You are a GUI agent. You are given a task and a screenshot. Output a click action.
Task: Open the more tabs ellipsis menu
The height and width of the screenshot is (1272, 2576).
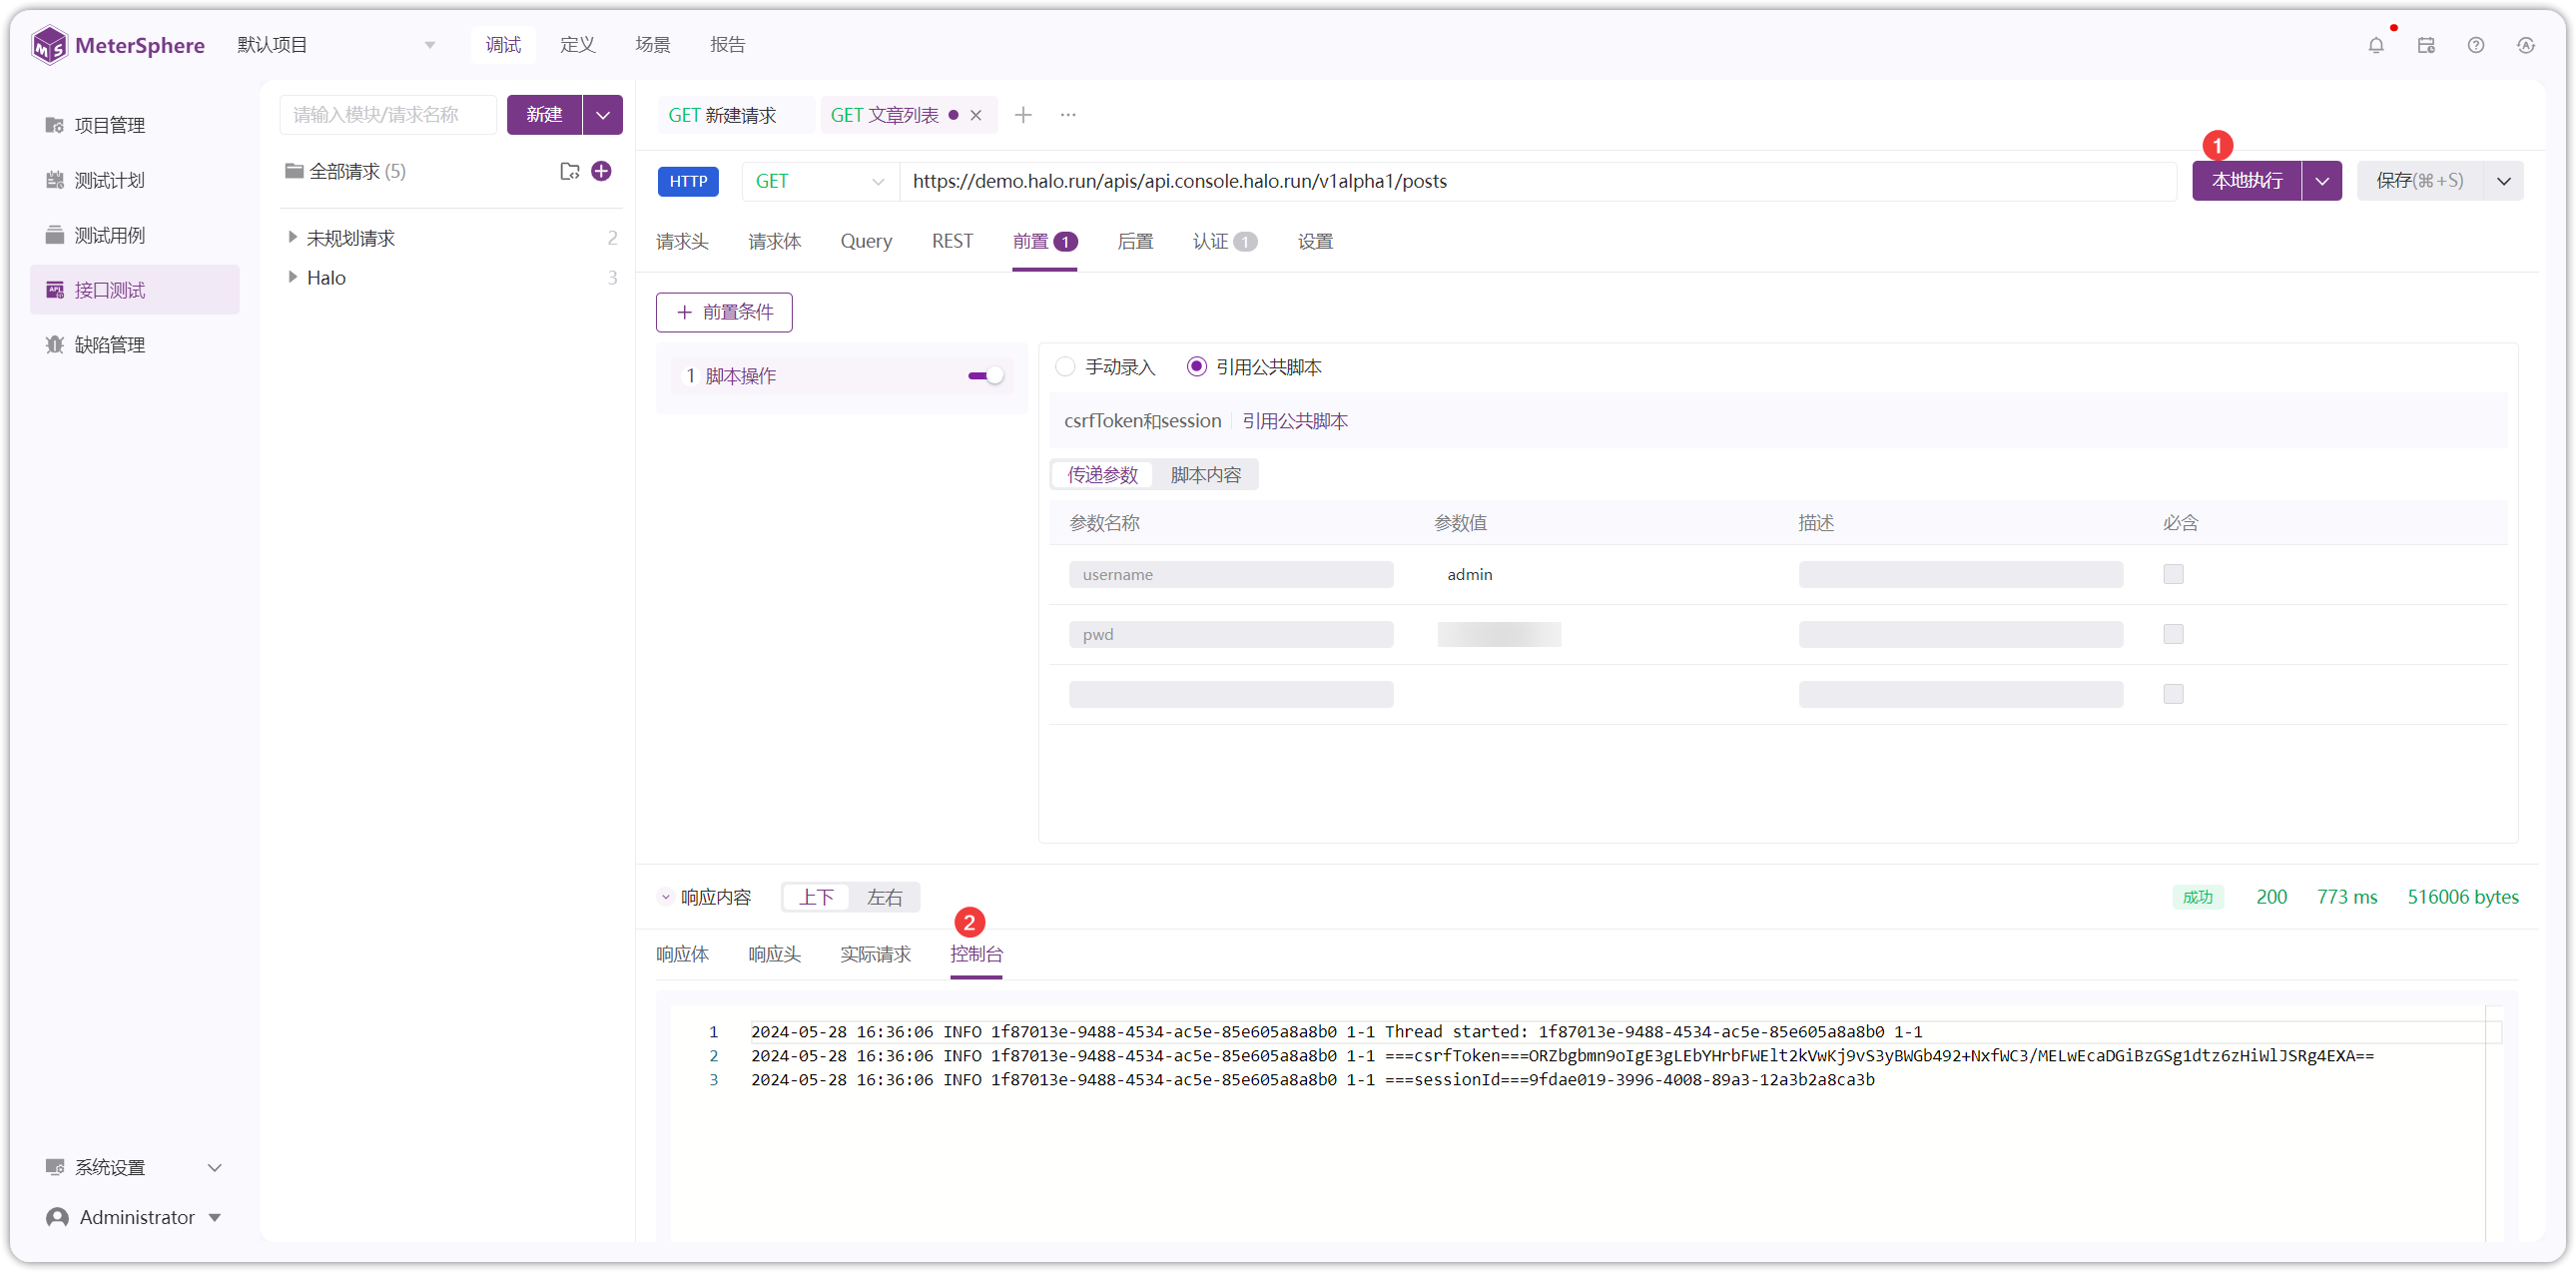(x=1068, y=115)
